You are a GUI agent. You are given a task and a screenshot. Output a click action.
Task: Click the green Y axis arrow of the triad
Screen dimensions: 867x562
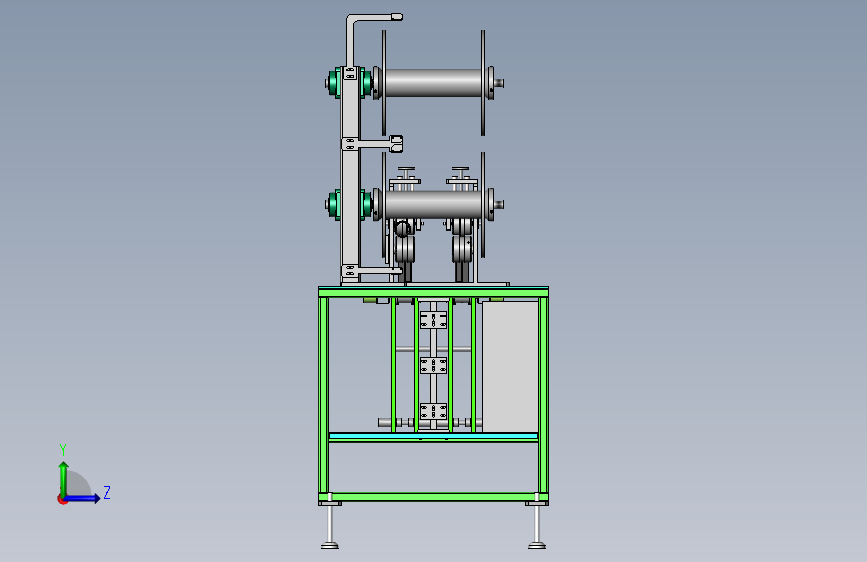pos(63,478)
